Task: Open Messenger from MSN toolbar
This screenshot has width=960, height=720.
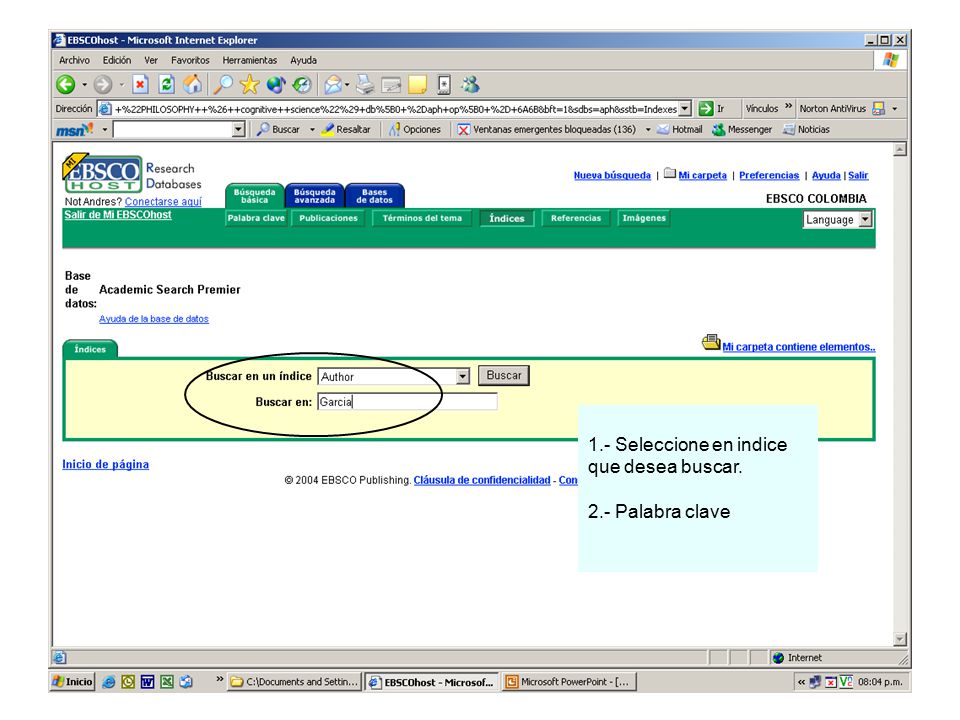Action: tap(742, 130)
